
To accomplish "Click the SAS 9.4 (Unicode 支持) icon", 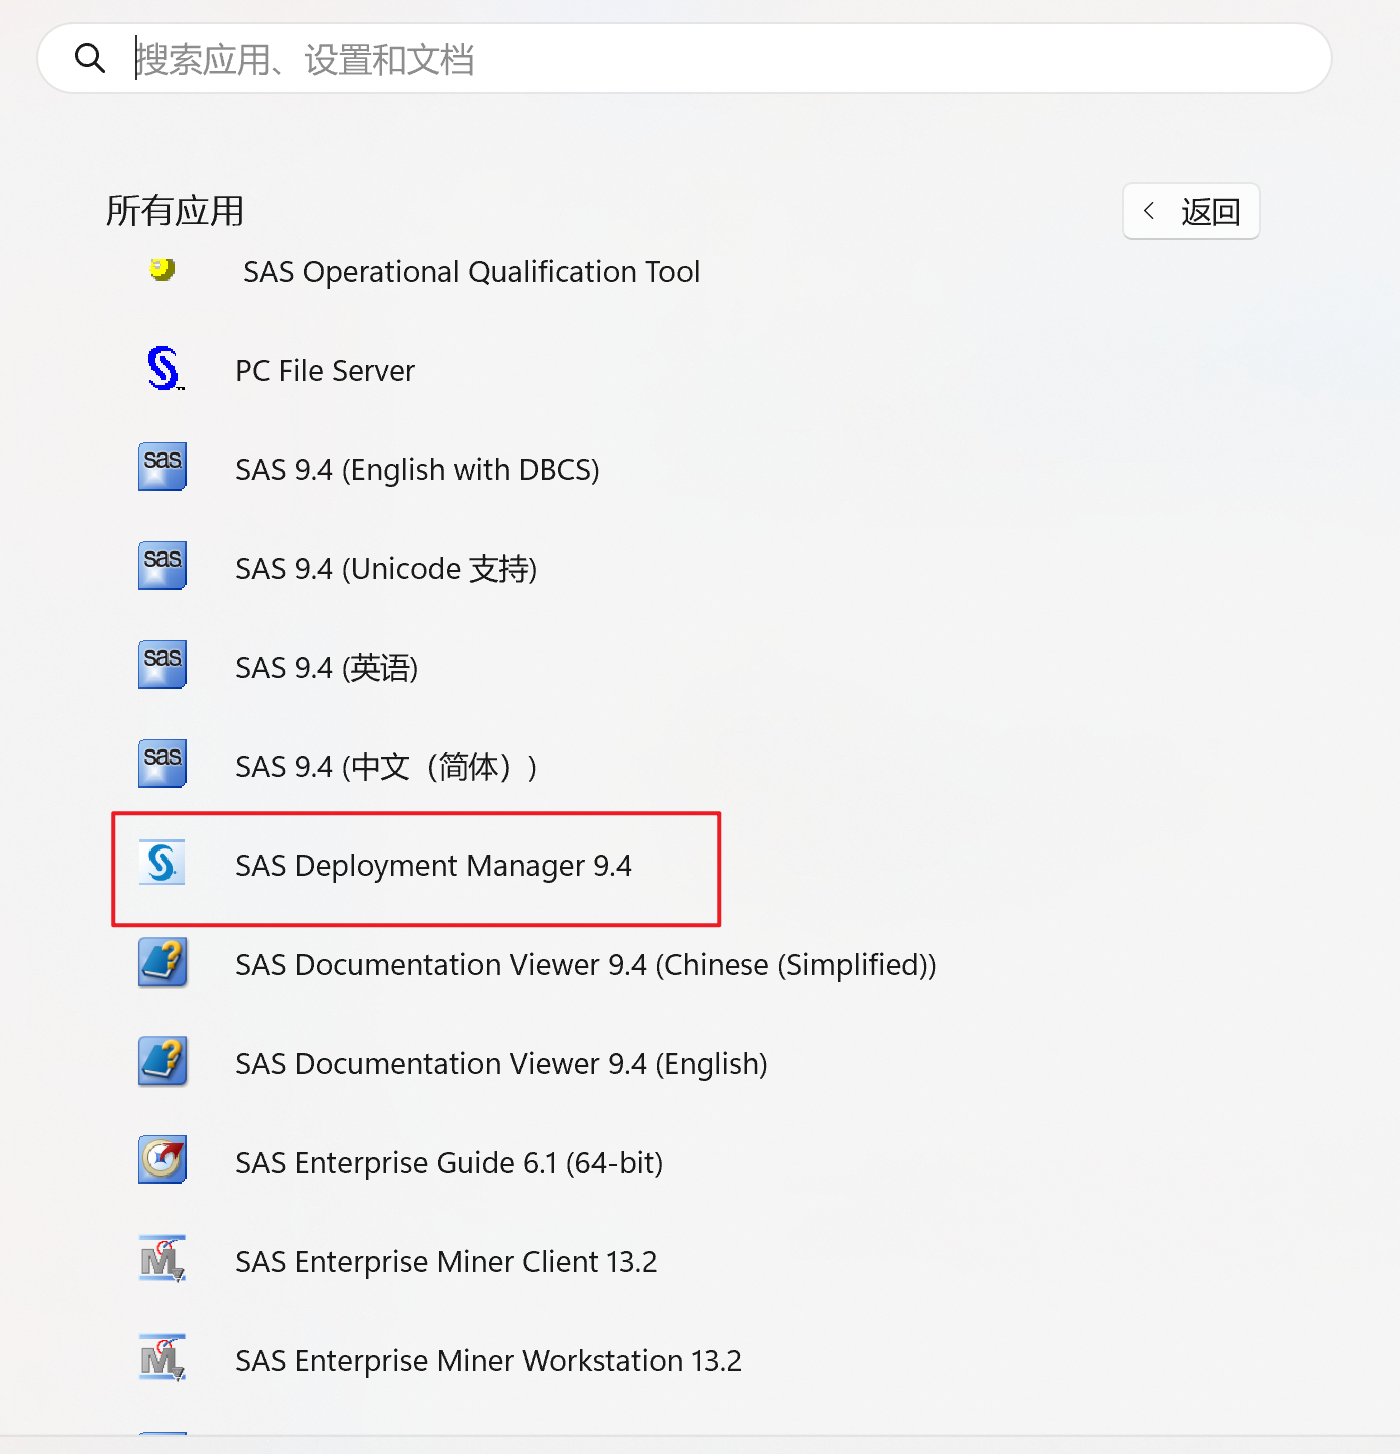I will pos(162,566).
